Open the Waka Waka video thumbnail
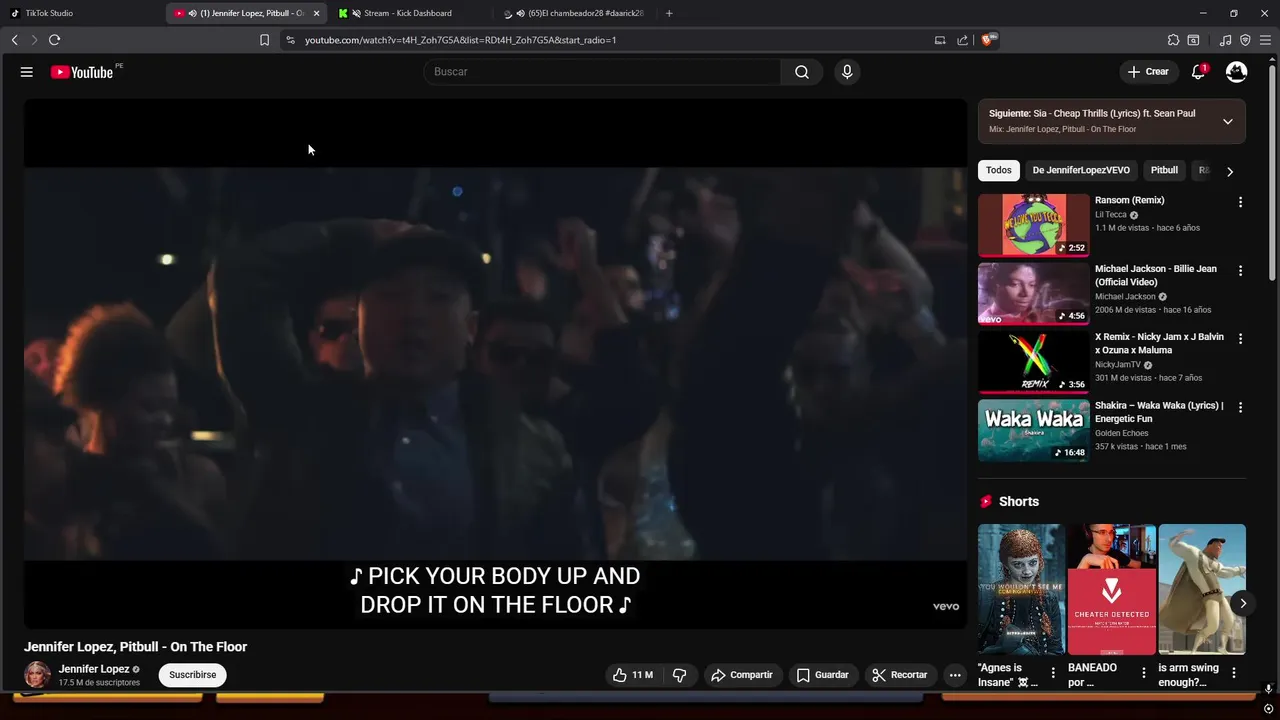Screen dimensions: 1280x720 click(1033, 430)
